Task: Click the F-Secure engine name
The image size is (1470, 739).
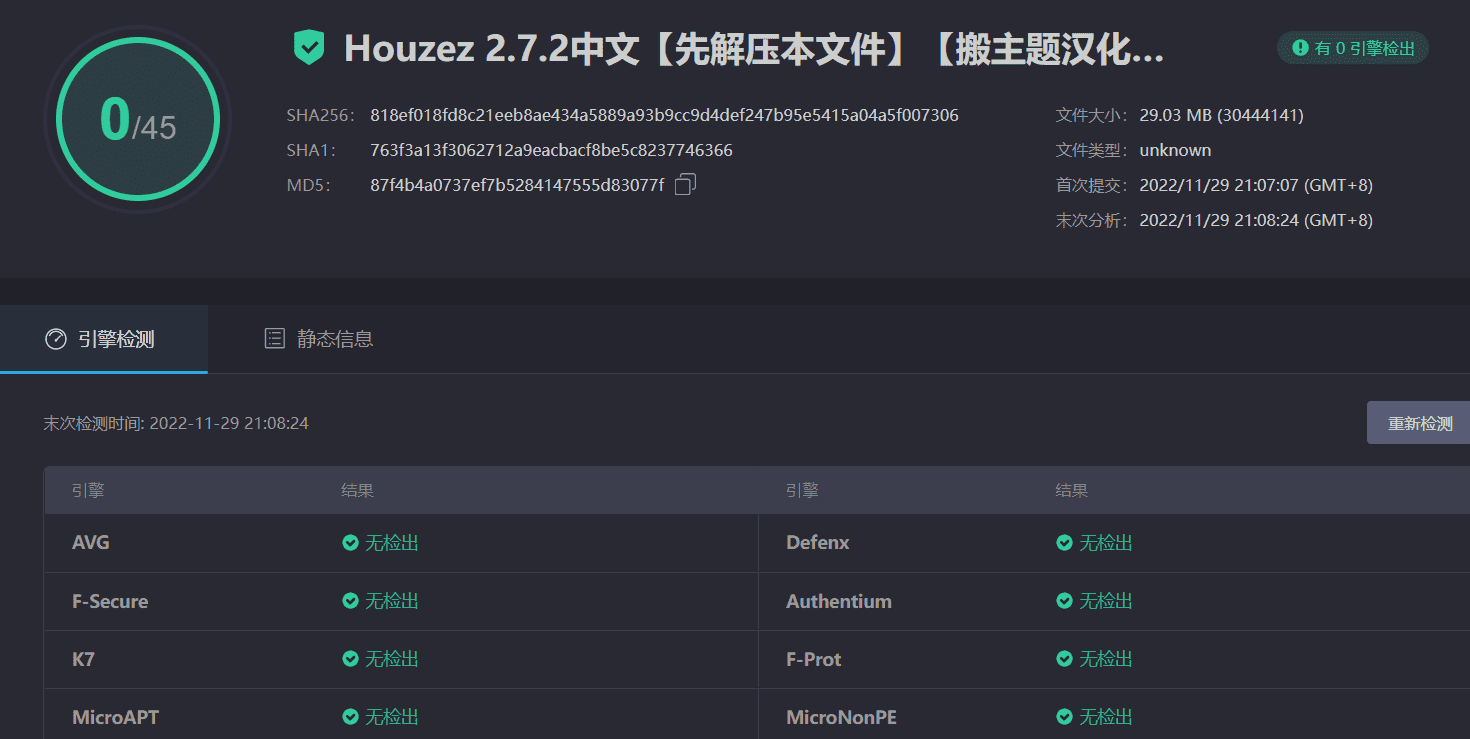Action: (x=110, y=601)
